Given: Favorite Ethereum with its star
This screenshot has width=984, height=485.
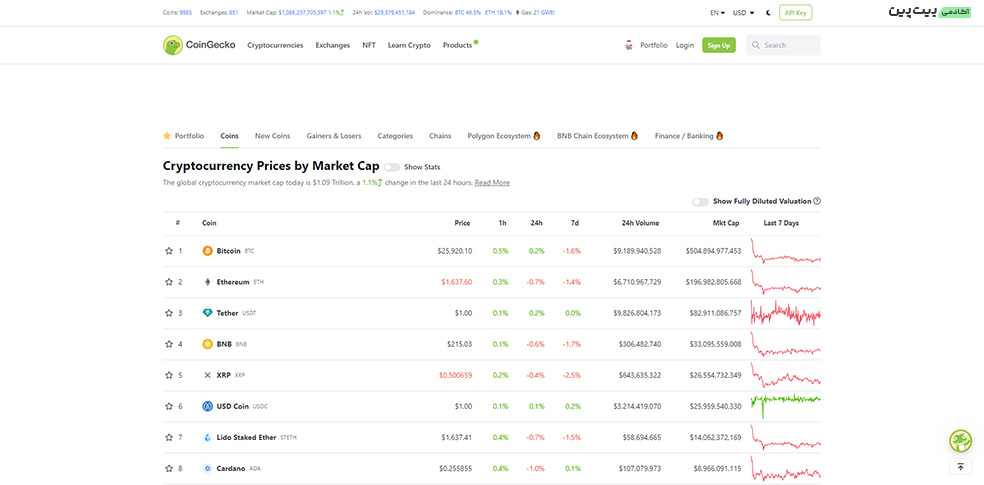Looking at the screenshot, I should click(x=169, y=282).
